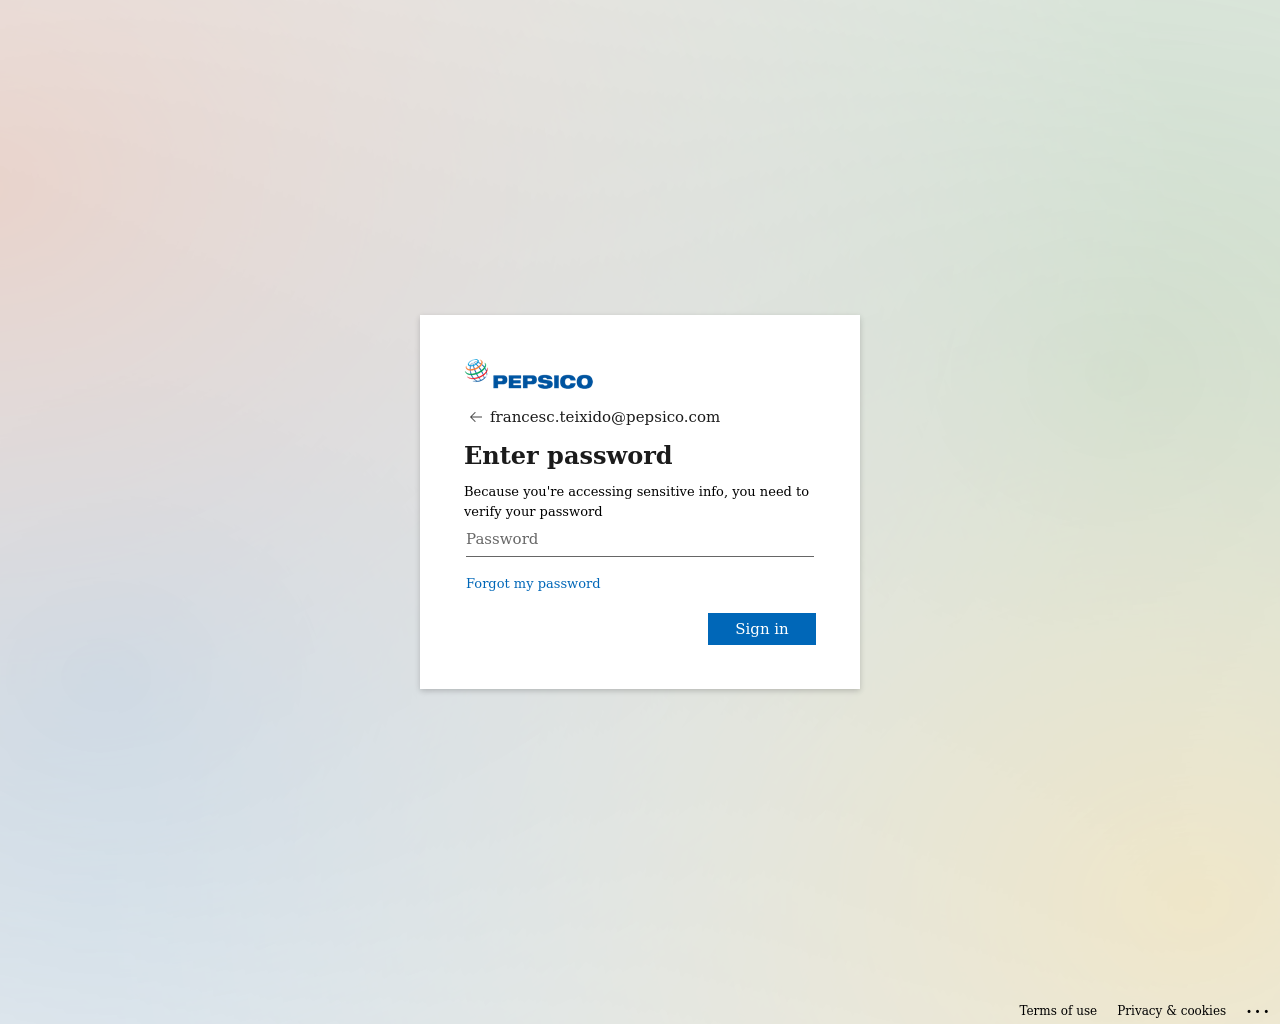Viewport: 1280px width, 1024px height.
Task: View Privacy & cookies in the footer
Action: [x=1171, y=1010]
